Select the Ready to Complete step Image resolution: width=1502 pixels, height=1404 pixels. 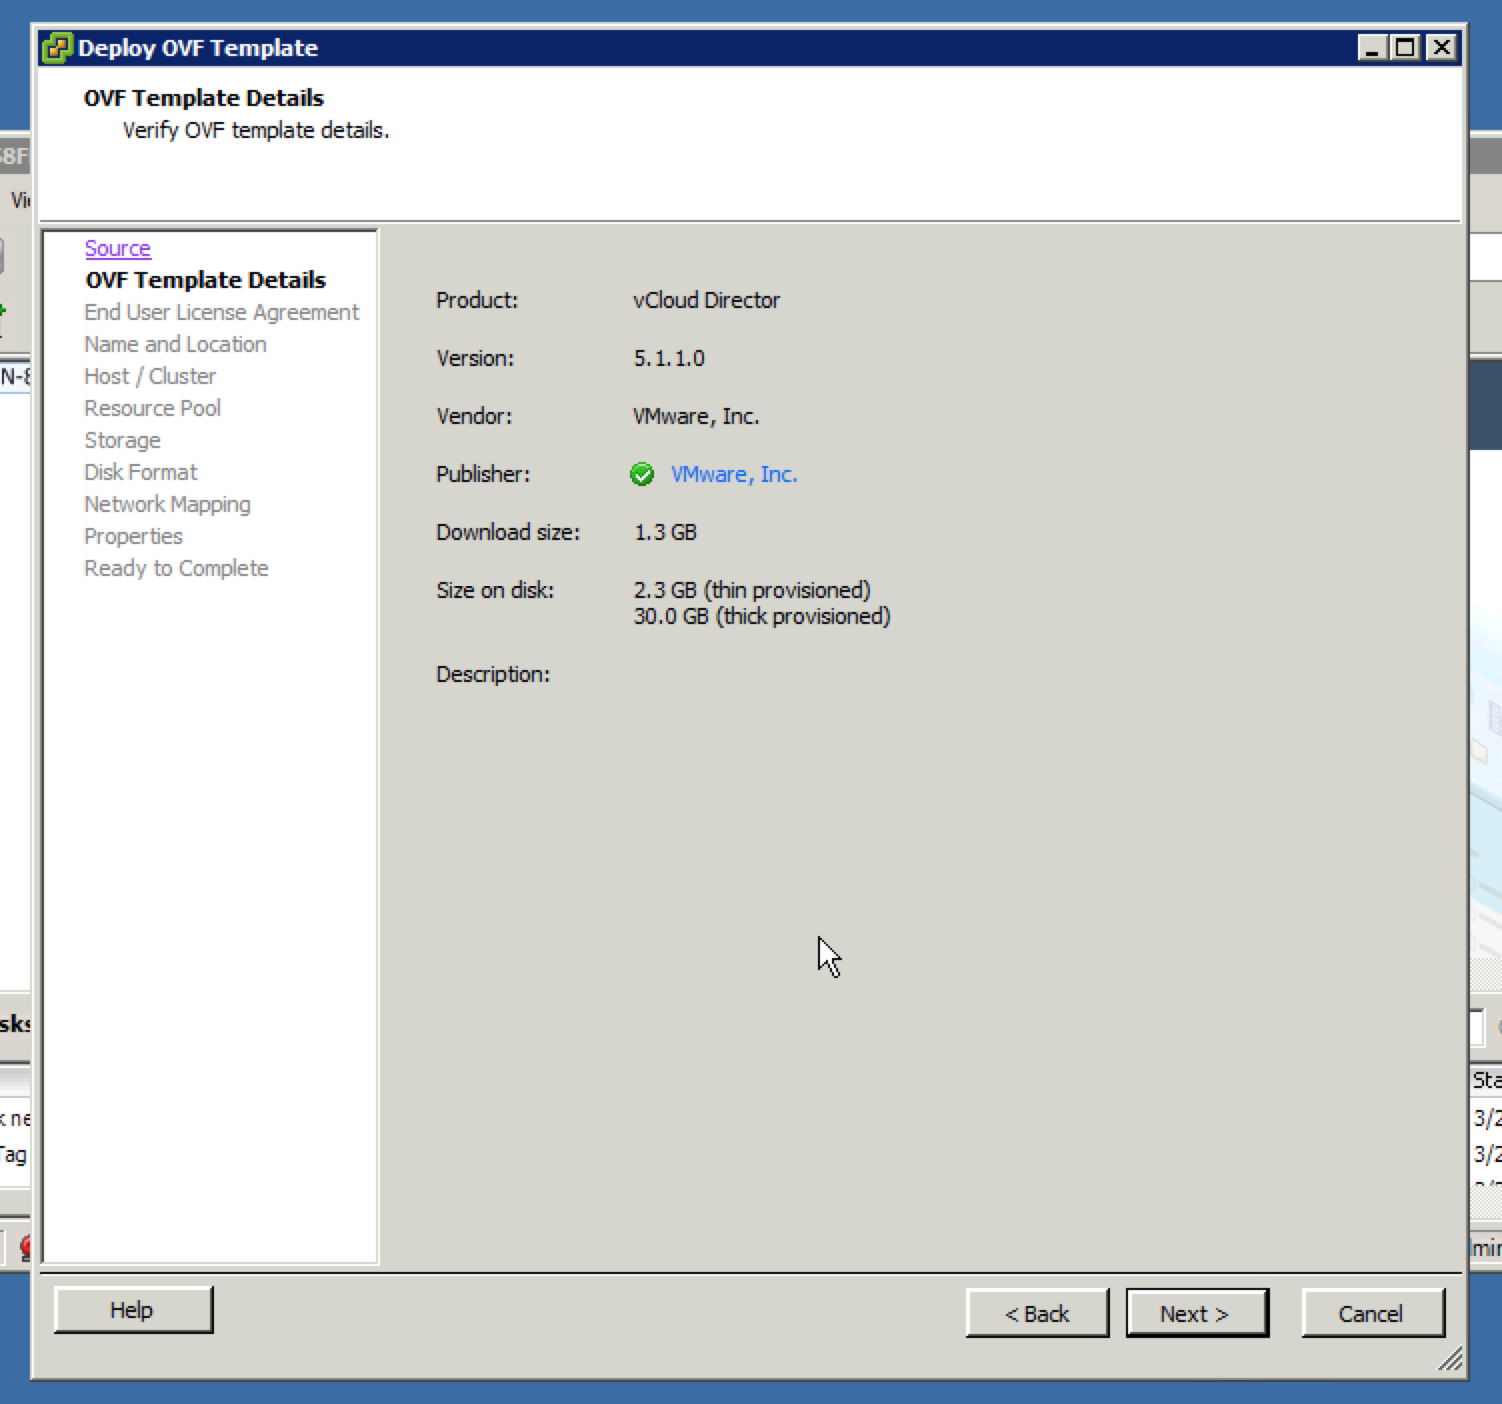tap(176, 568)
